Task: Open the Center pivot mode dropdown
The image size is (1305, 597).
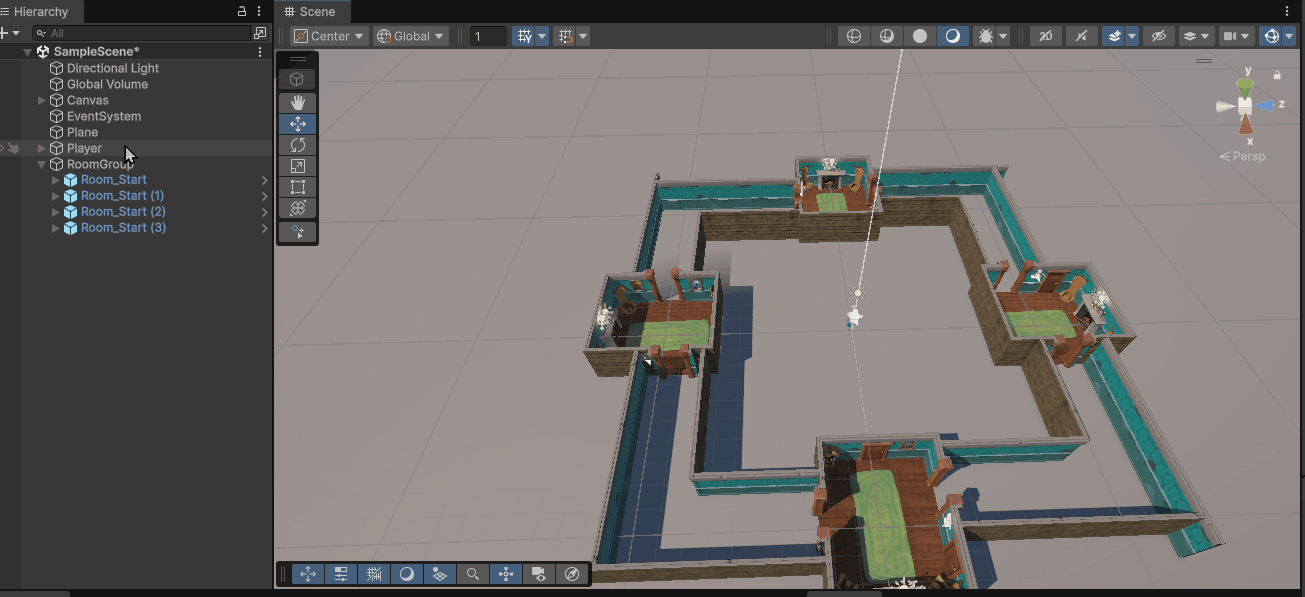Action: (x=329, y=36)
